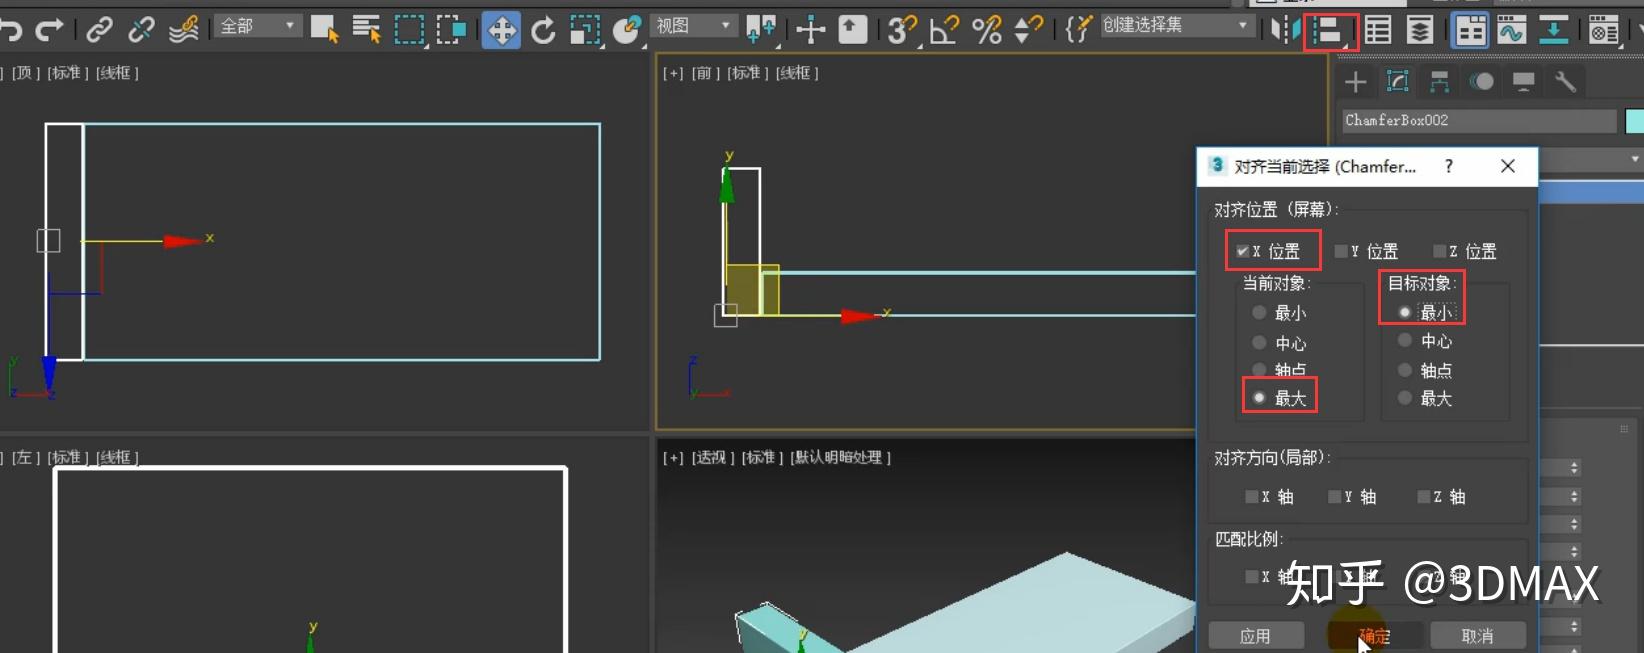Screen dimensions: 1644x653
Task: Click the ChamferBox002 name field
Action: tap(1479, 120)
